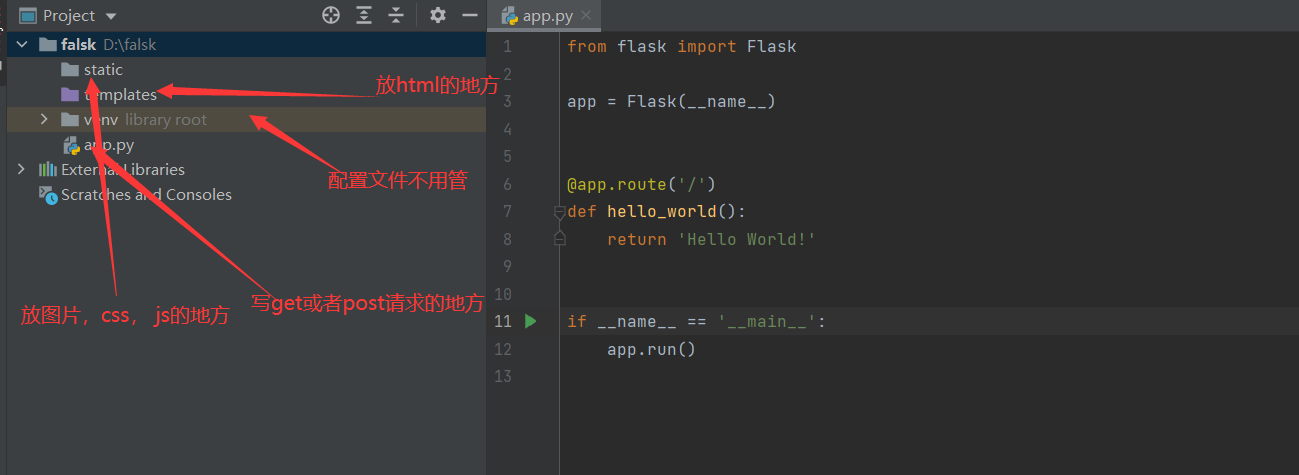Select the app.py editor tab
This screenshot has width=1299, height=475.
coord(545,16)
